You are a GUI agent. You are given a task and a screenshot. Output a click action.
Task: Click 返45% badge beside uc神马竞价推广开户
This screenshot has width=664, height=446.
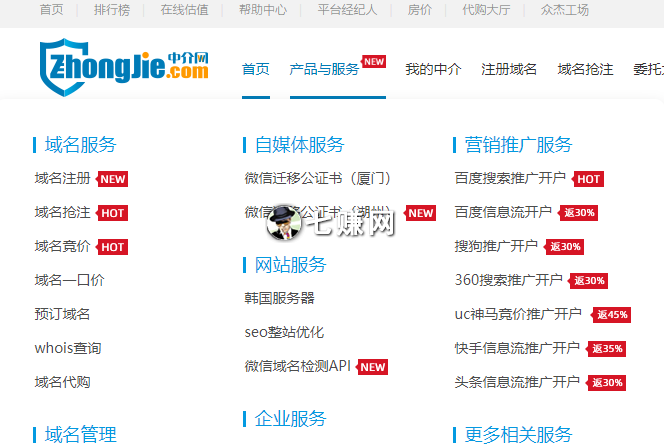click(x=611, y=315)
